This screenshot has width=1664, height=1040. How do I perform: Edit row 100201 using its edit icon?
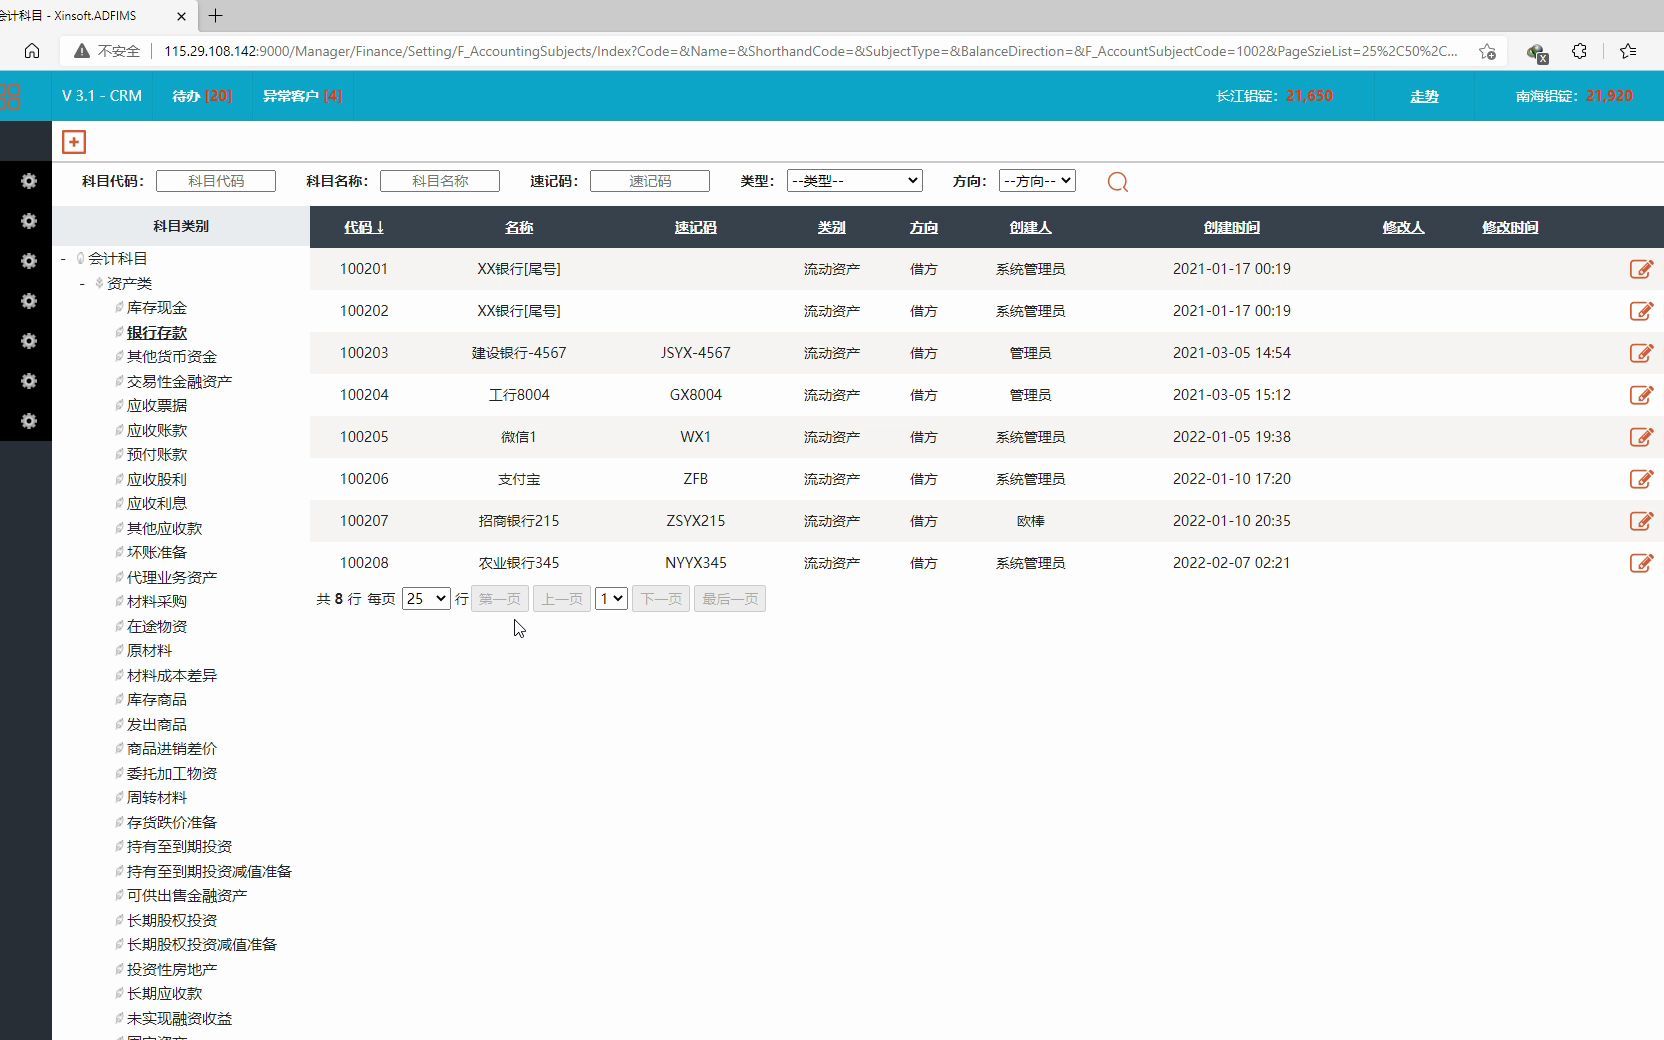click(1641, 269)
